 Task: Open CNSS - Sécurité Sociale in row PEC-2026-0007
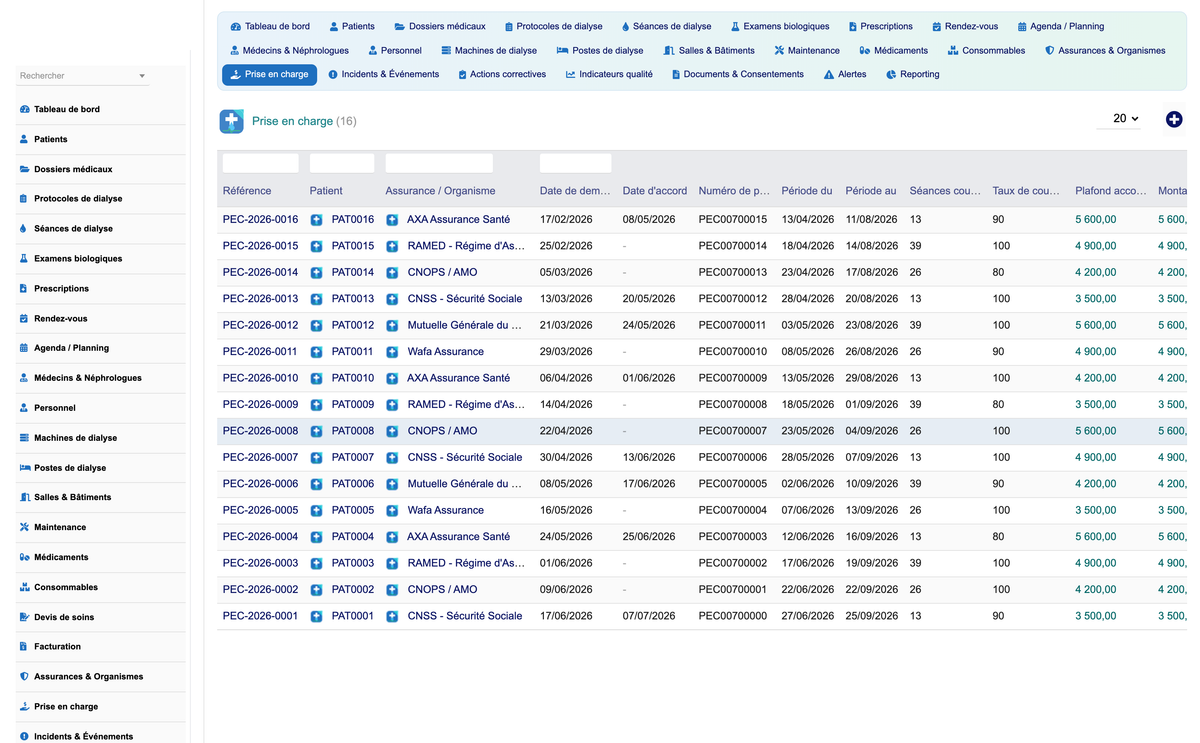coord(465,458)
